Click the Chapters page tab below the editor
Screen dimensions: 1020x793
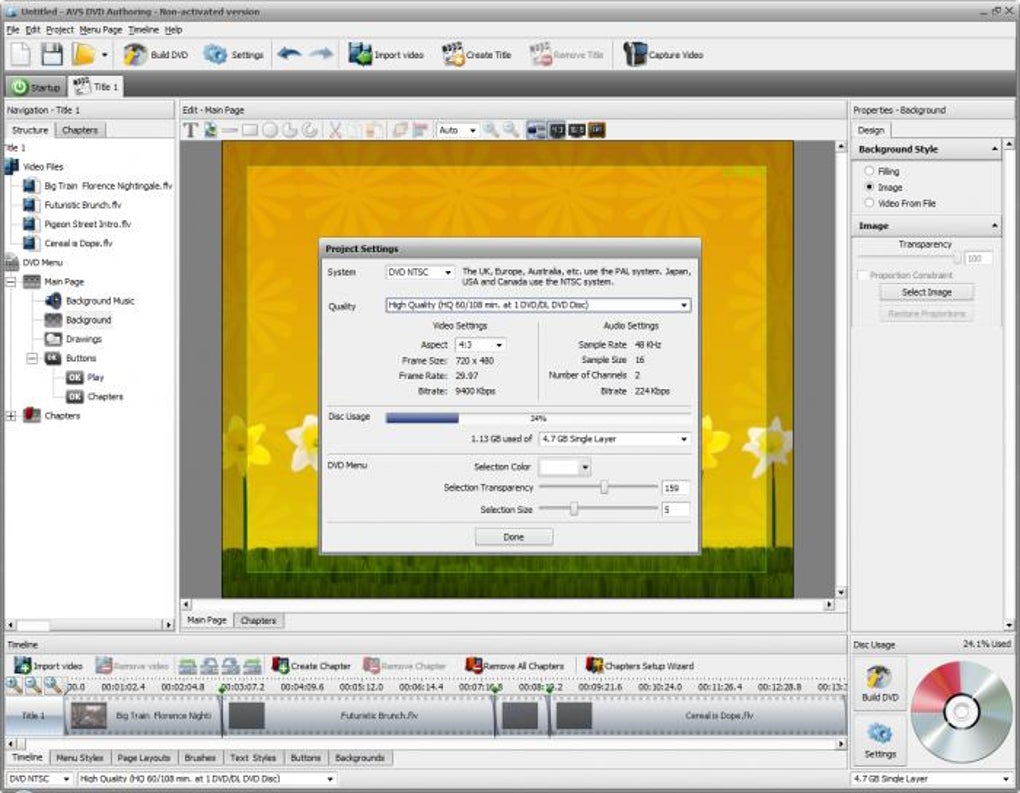(x=258, y=621)
